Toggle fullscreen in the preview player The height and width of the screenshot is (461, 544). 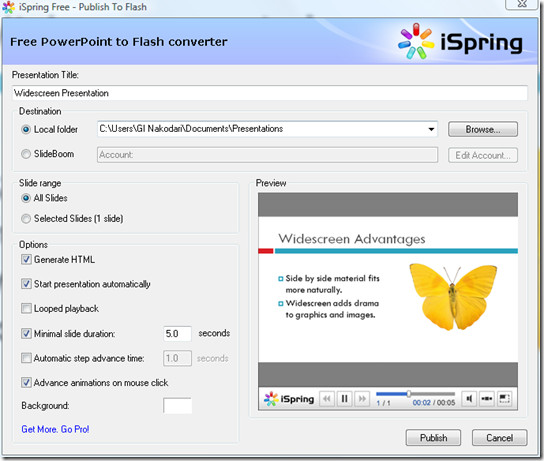pyautogui.click(x=504, y=399)
